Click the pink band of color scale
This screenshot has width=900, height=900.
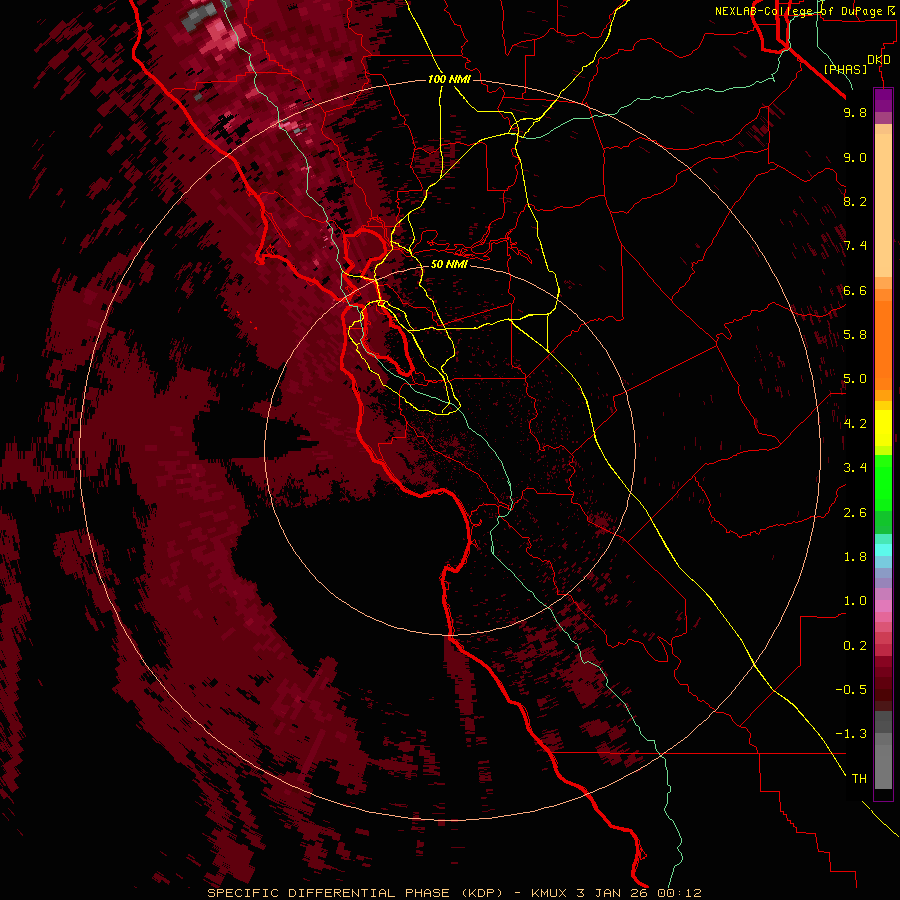883,606
